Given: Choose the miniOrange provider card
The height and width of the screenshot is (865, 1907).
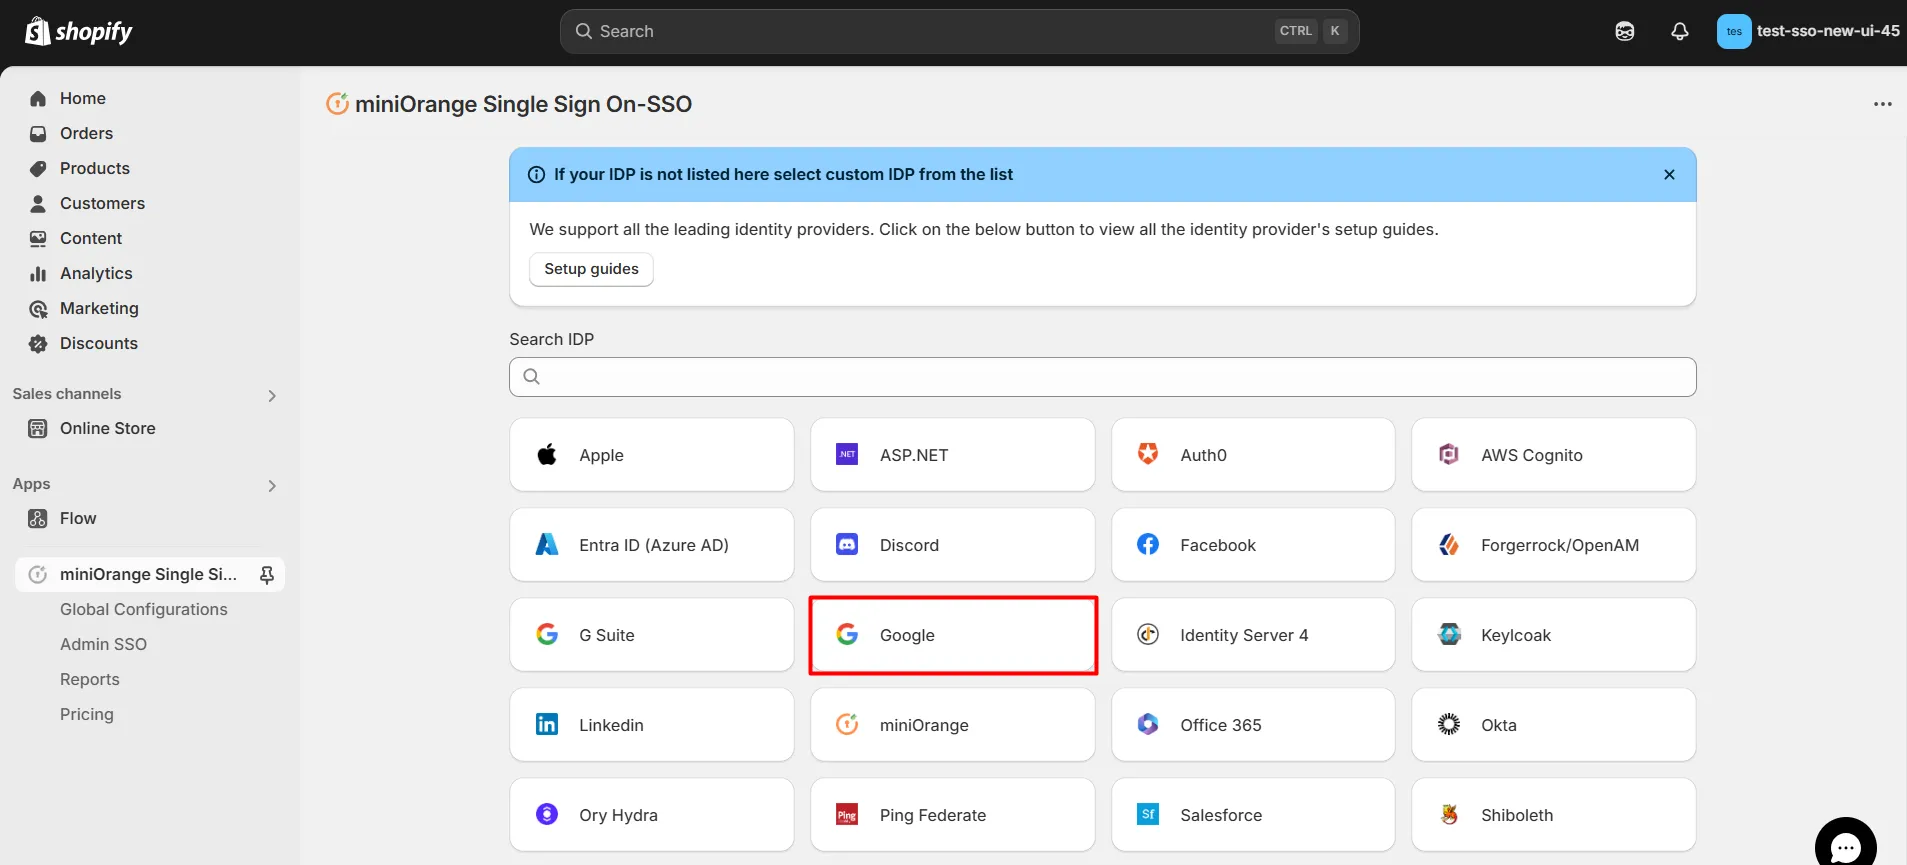Looking at the screenshot, I should tap(952, 725).
